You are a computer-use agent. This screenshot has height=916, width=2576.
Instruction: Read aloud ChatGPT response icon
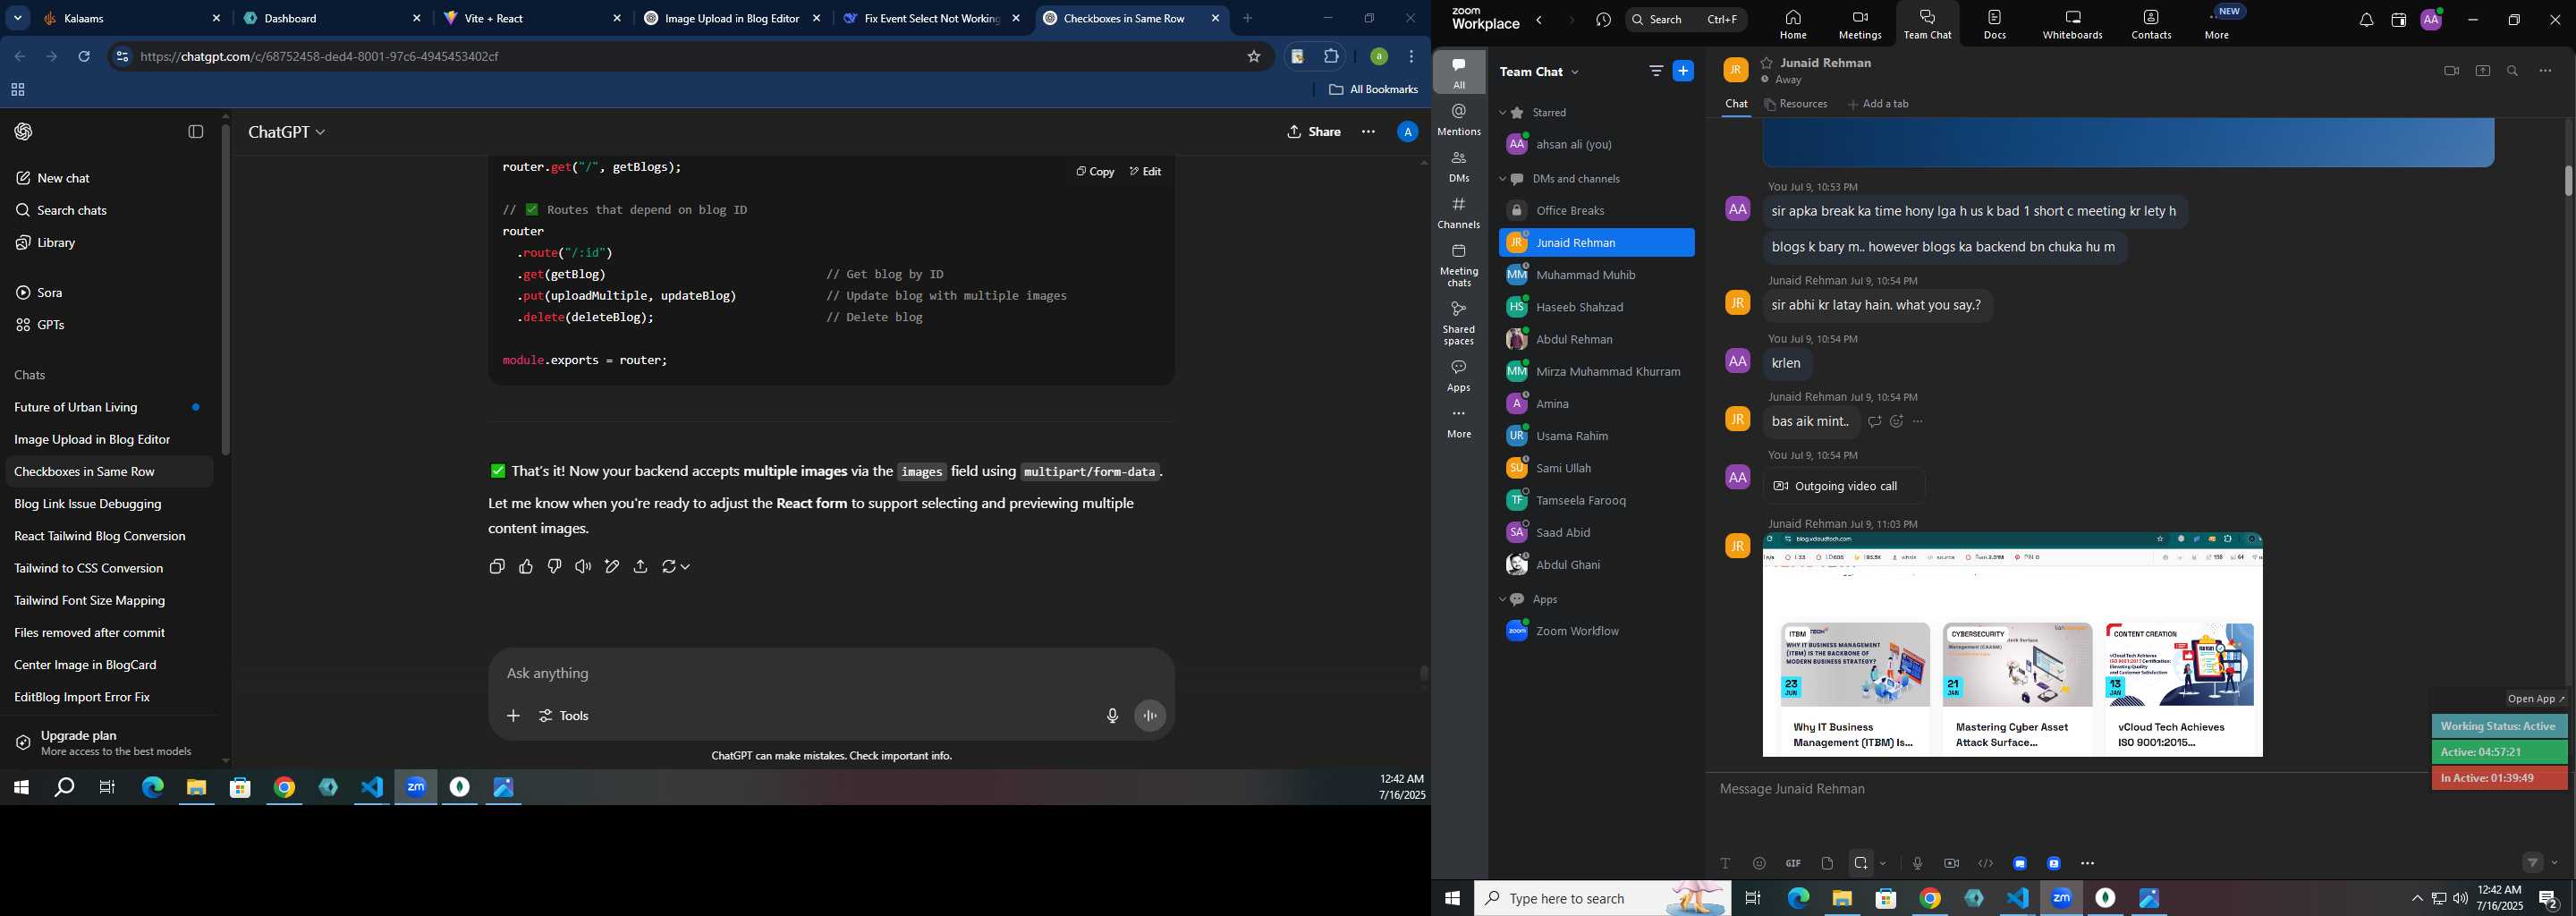point(583,567)
